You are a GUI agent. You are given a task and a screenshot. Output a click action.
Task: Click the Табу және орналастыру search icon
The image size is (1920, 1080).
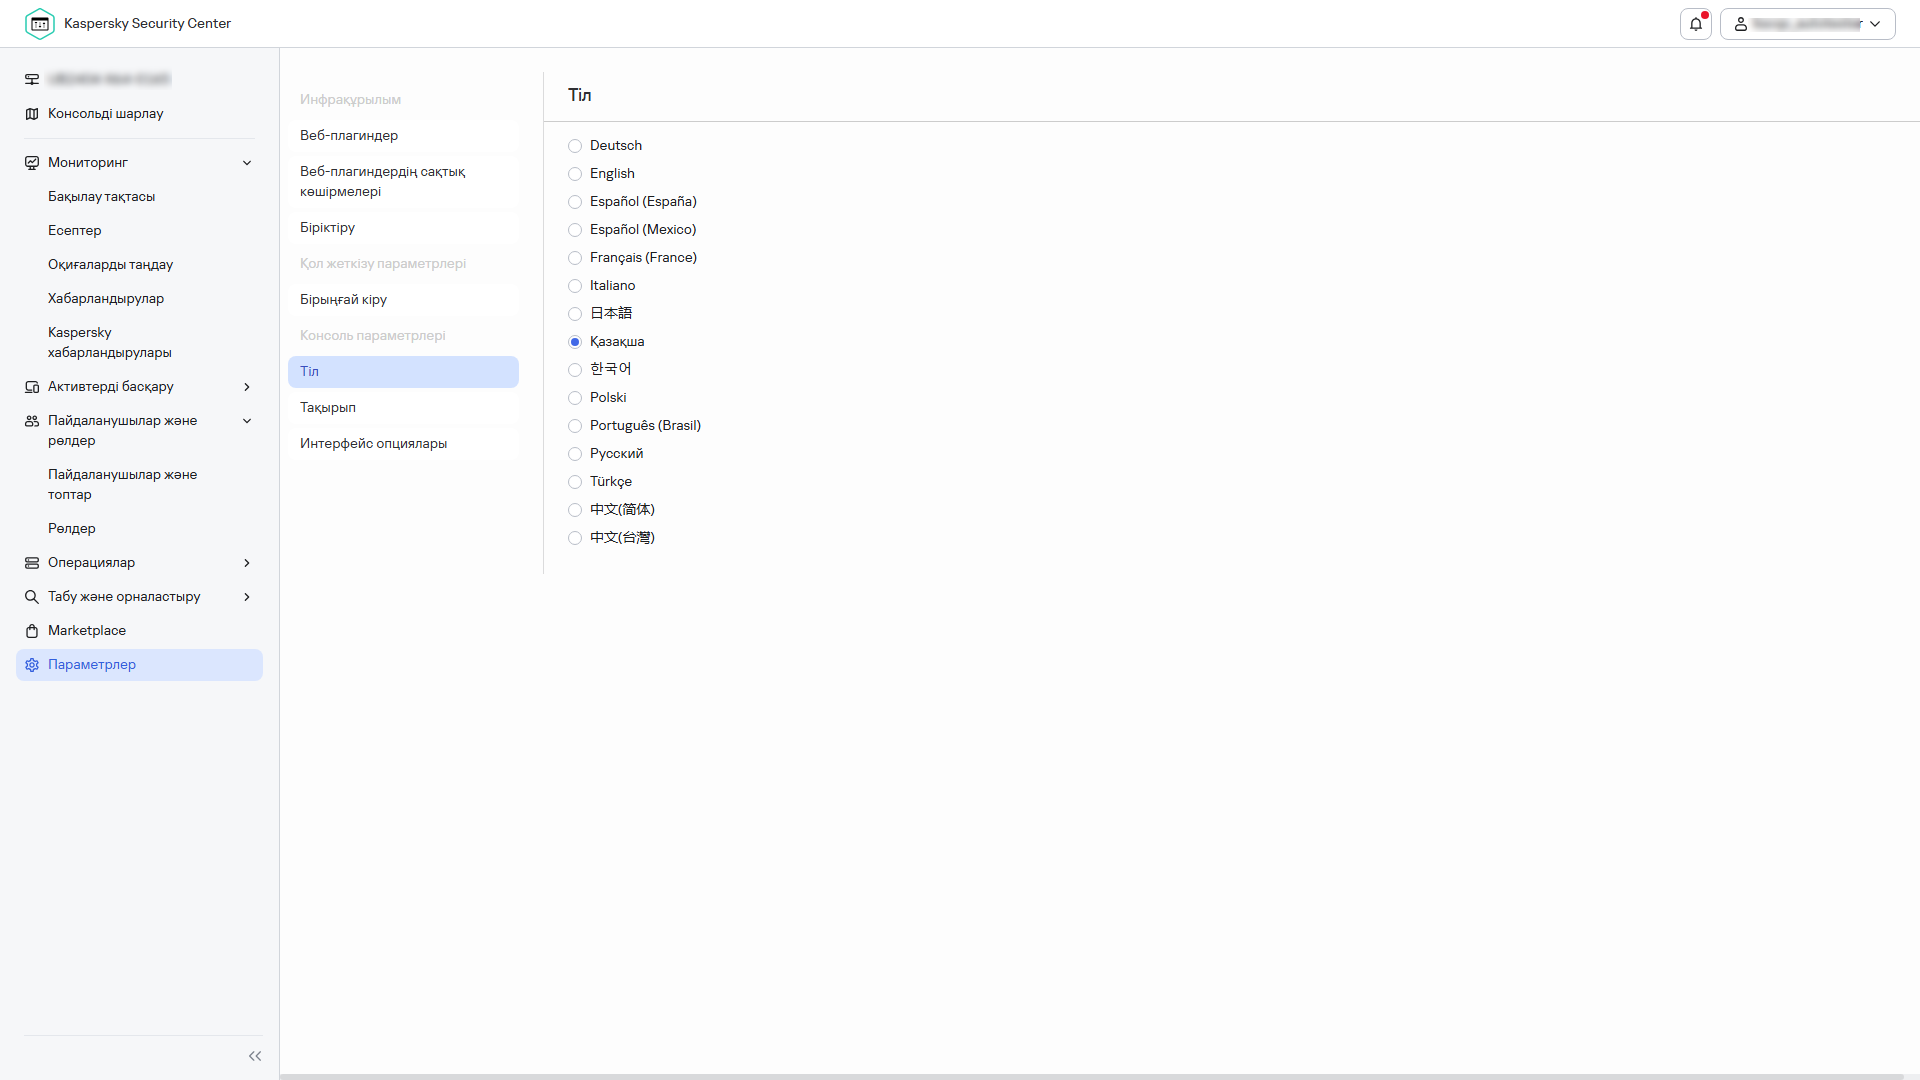[32, 597]
